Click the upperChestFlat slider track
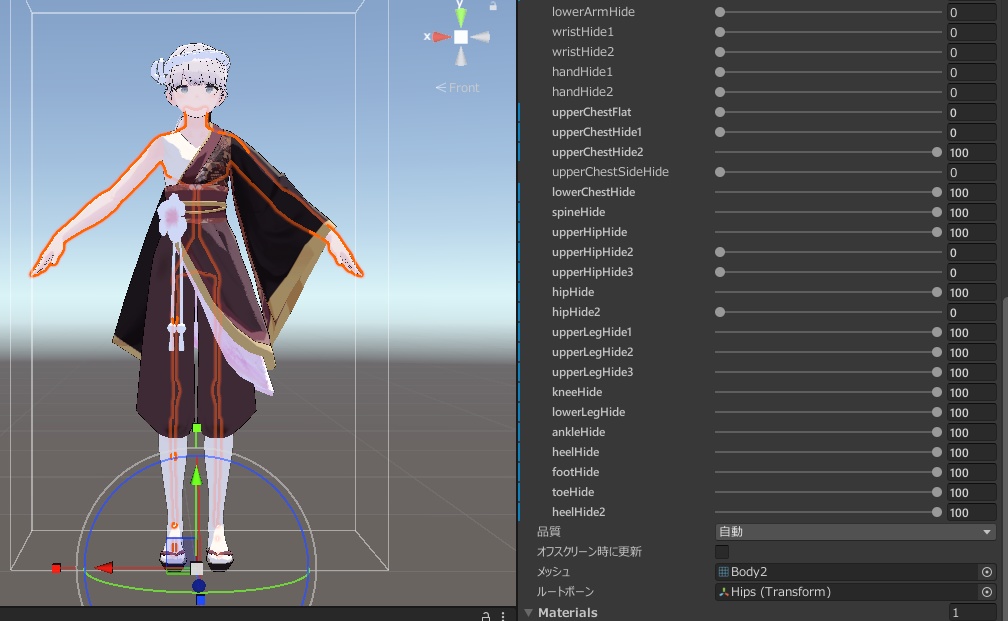The width and height of the screenshot is (1008, 621). click(x=829, y=112)
